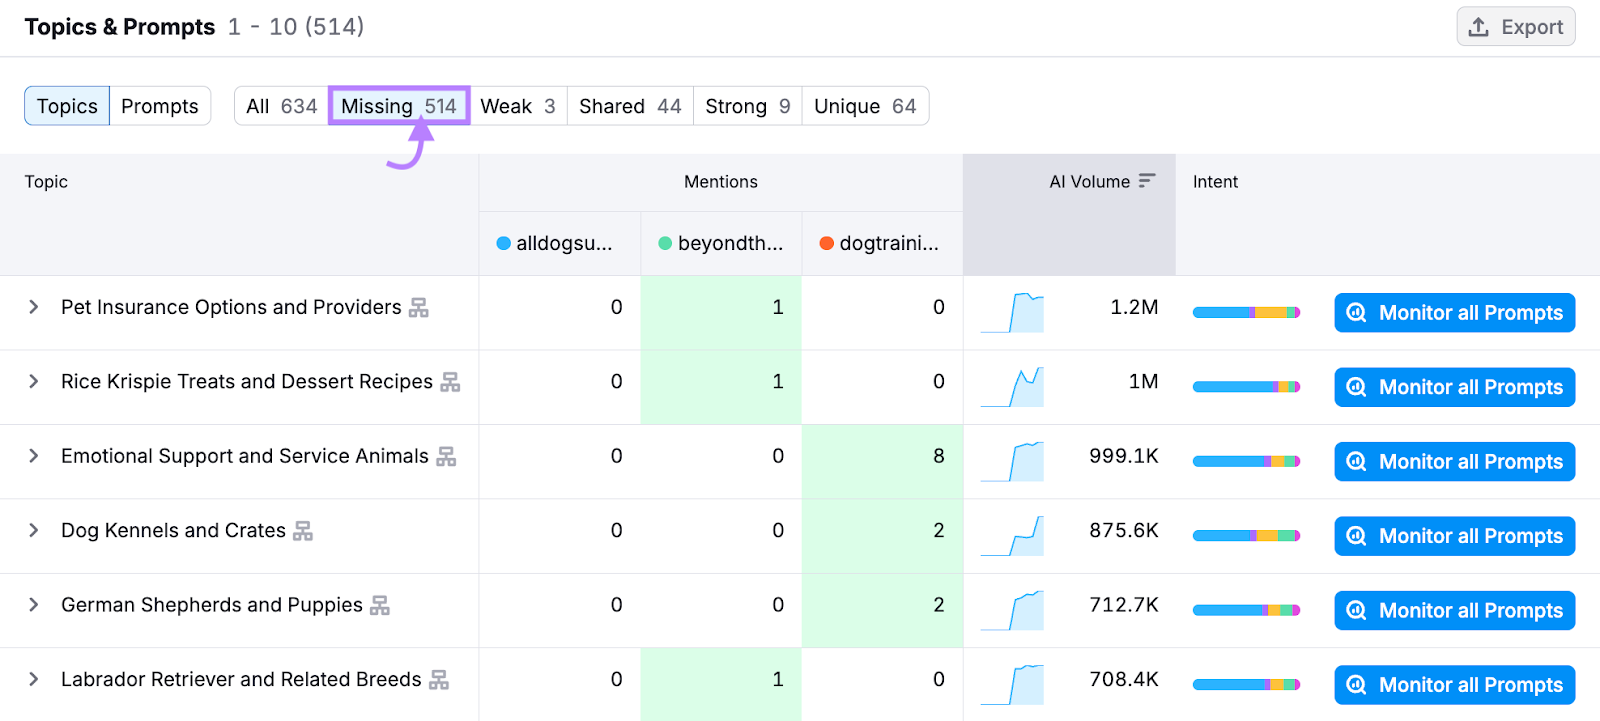Monitor all Prompts for Dog Kennels and Crates
1600x721 pixels.
click(x=1455, y=536)
